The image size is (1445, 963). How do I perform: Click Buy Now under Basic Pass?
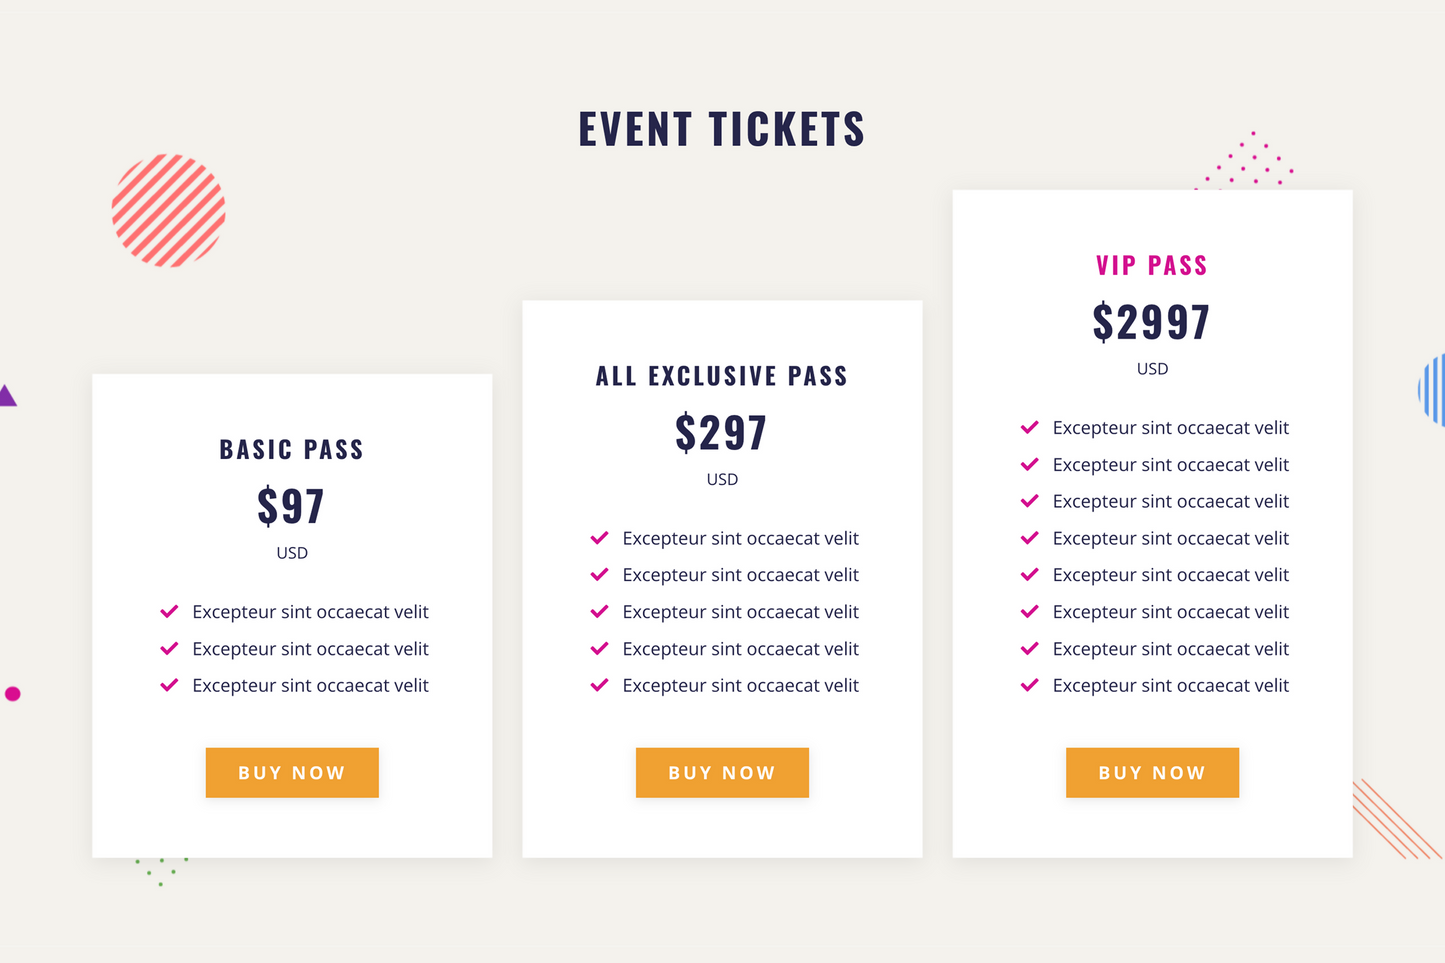click(x=292, y=773)
